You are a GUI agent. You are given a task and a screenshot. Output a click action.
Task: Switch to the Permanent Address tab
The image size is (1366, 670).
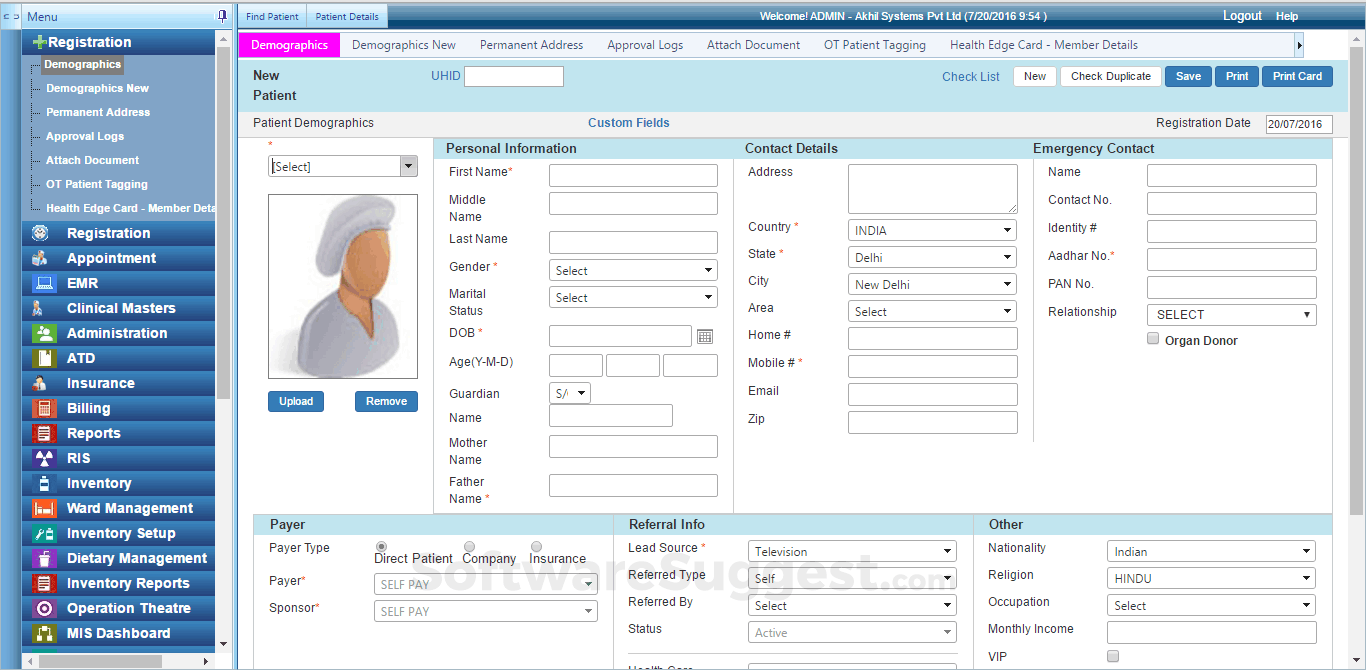531,44
